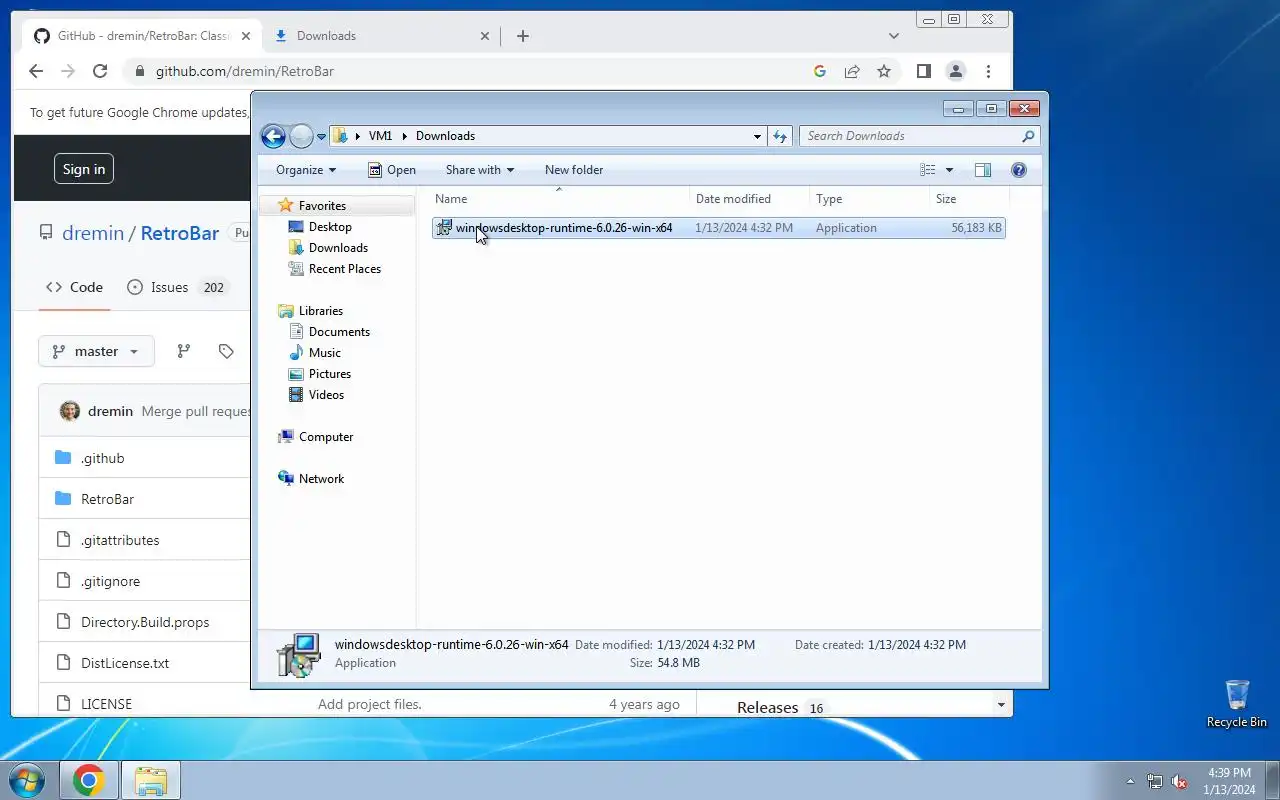The image size is (1280, 800).
Task: Select Desktop under Favorites
Action: pos(329,227)
